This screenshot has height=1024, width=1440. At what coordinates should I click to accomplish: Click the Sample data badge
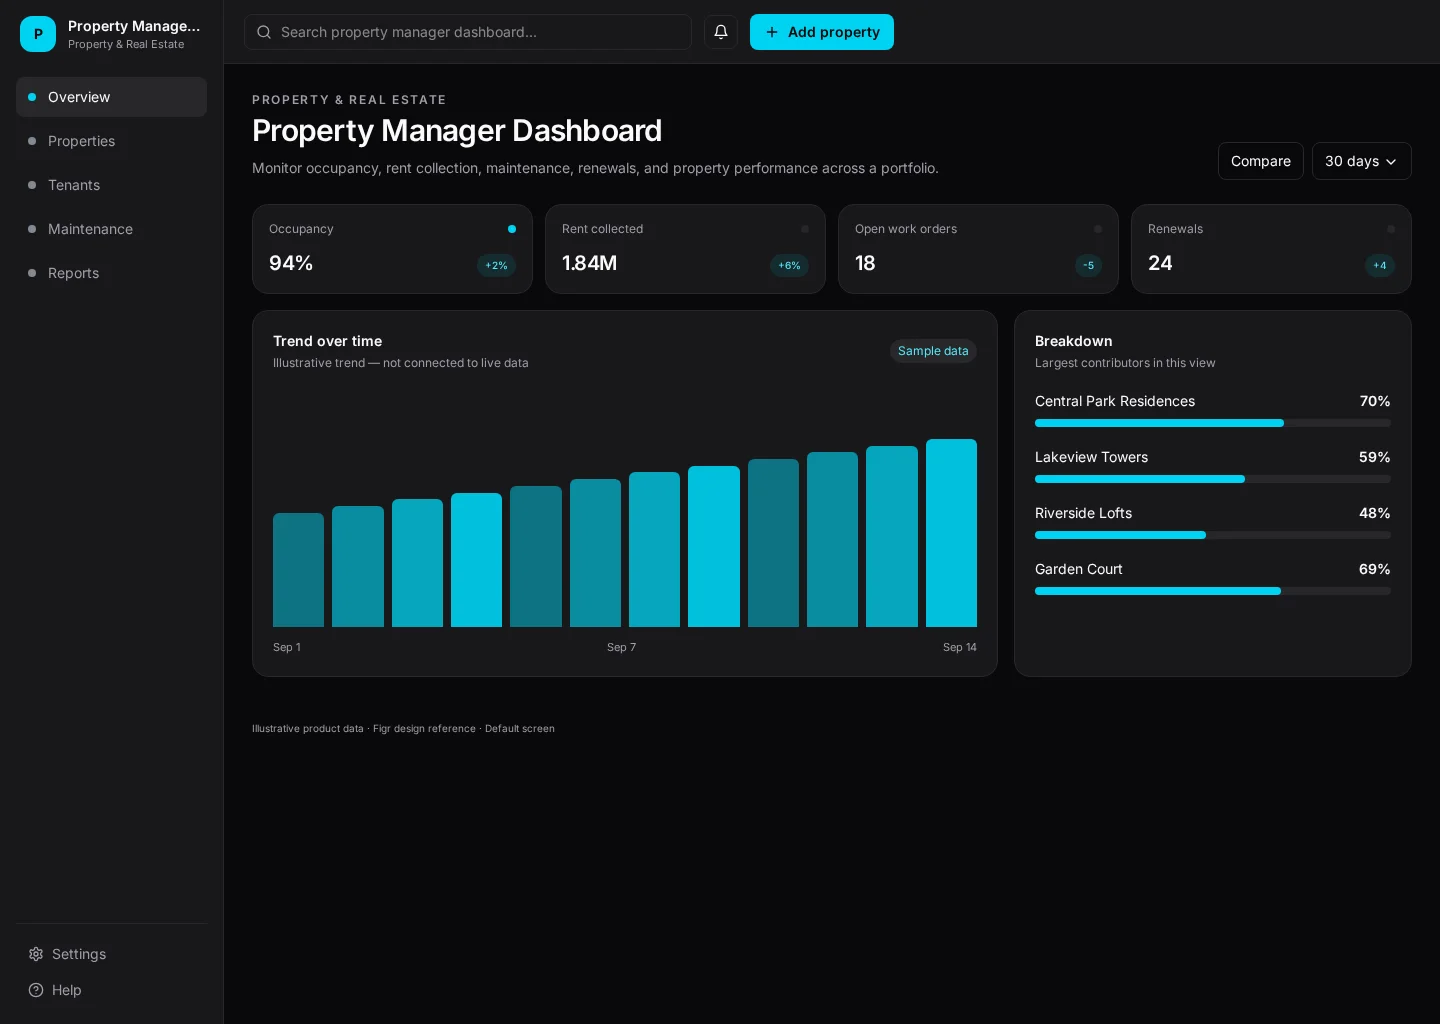[x=933, y=351]
